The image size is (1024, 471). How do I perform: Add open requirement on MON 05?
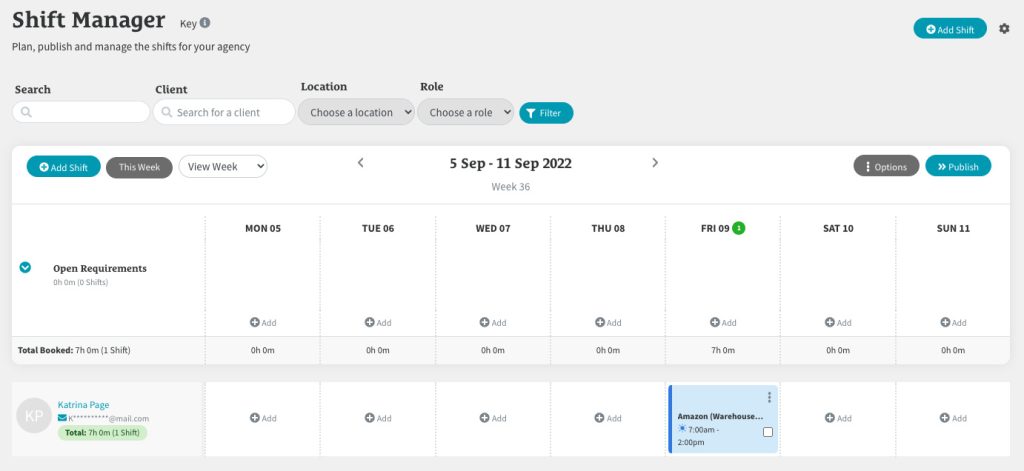(x=263, y=322)
